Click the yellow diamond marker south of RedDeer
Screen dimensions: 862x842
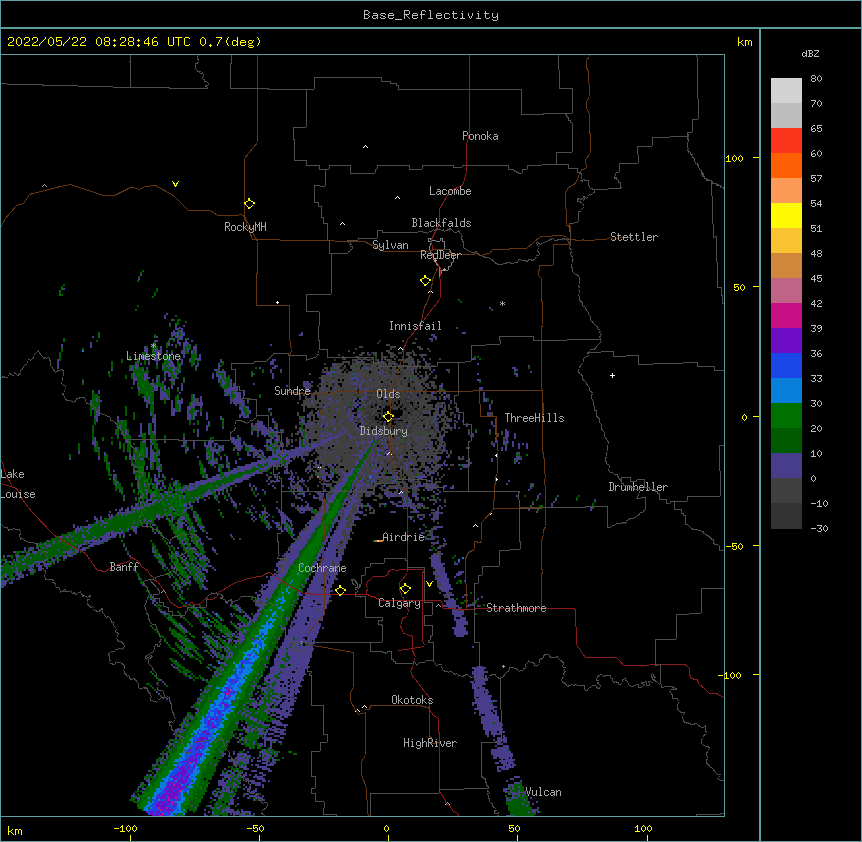426,281
